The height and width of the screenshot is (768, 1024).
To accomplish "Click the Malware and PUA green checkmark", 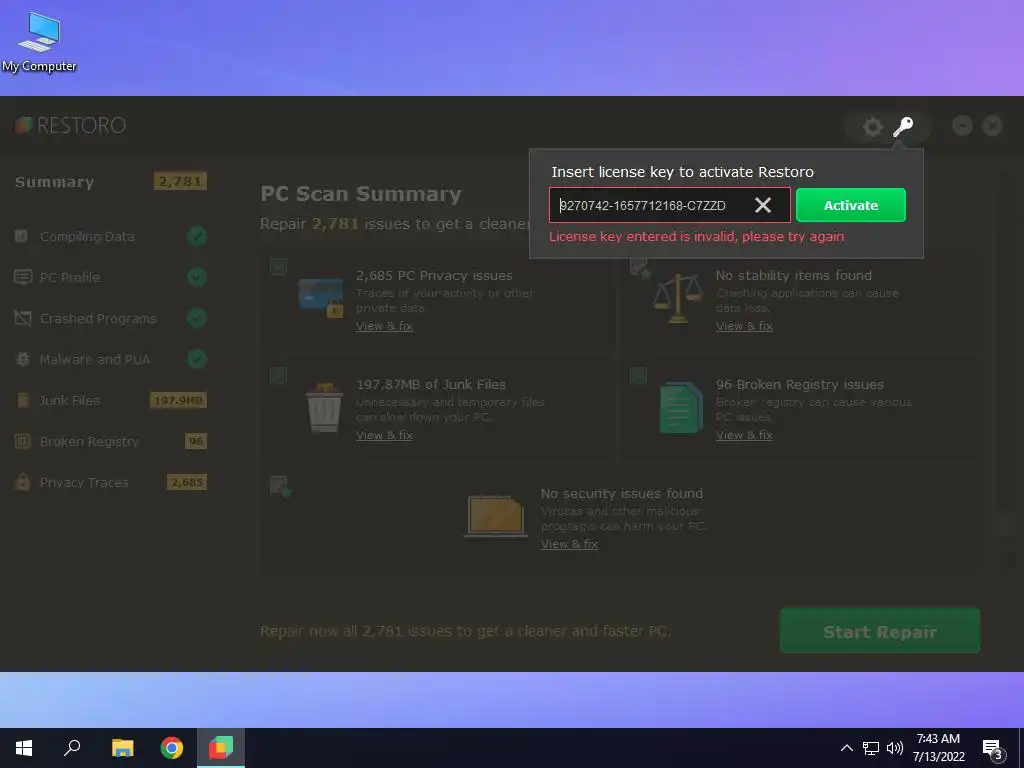I will [197, 359].
